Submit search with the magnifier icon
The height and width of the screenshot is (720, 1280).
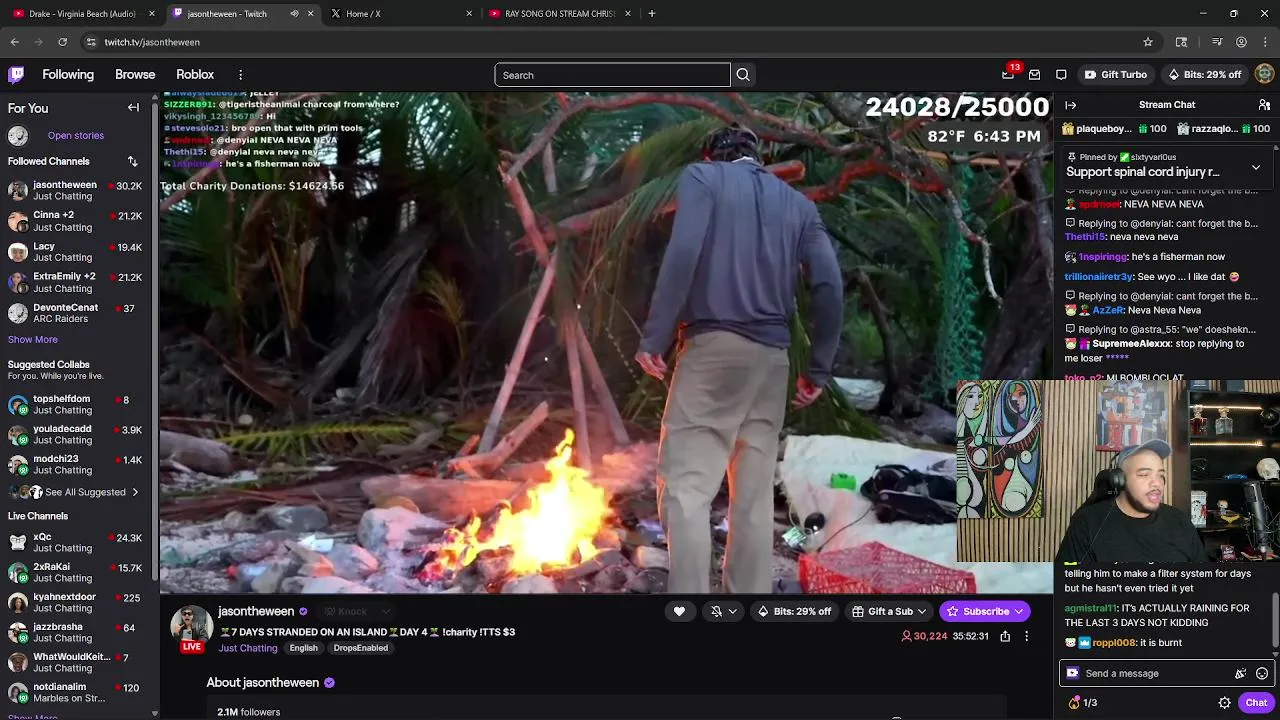point(743,75)
